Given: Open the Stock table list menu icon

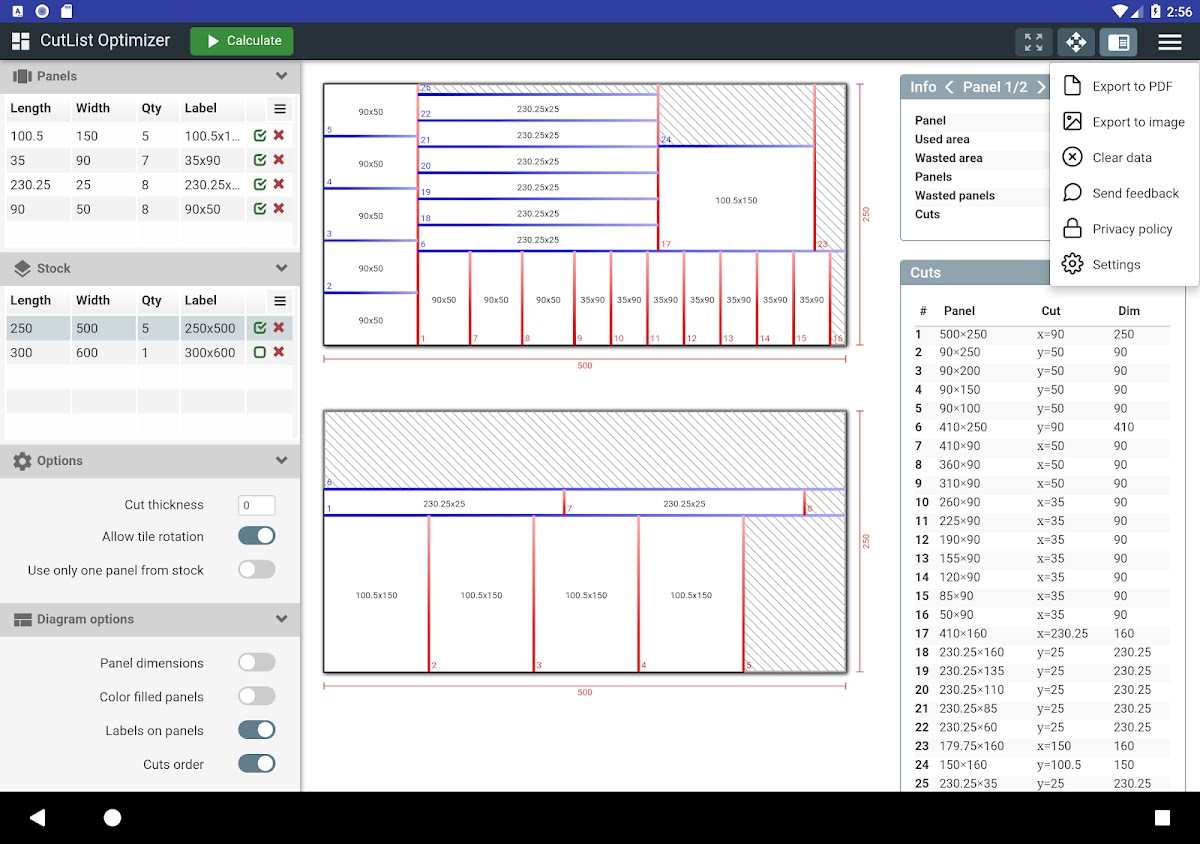Looking at the screenshot, I should 280,301.
